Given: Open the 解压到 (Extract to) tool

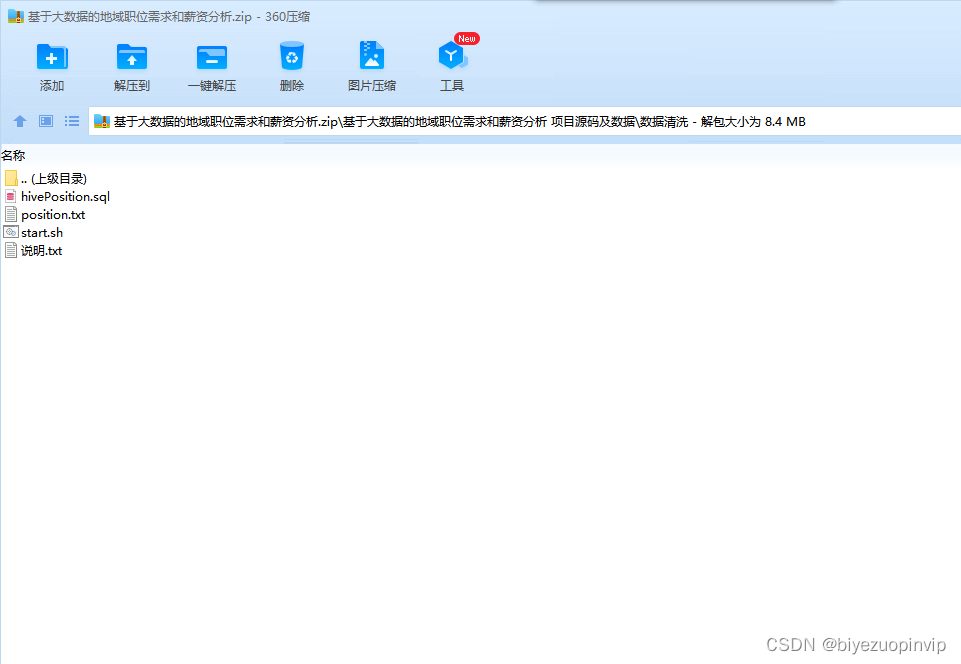Looking at the screenshot, I should [x=132, y=57].
